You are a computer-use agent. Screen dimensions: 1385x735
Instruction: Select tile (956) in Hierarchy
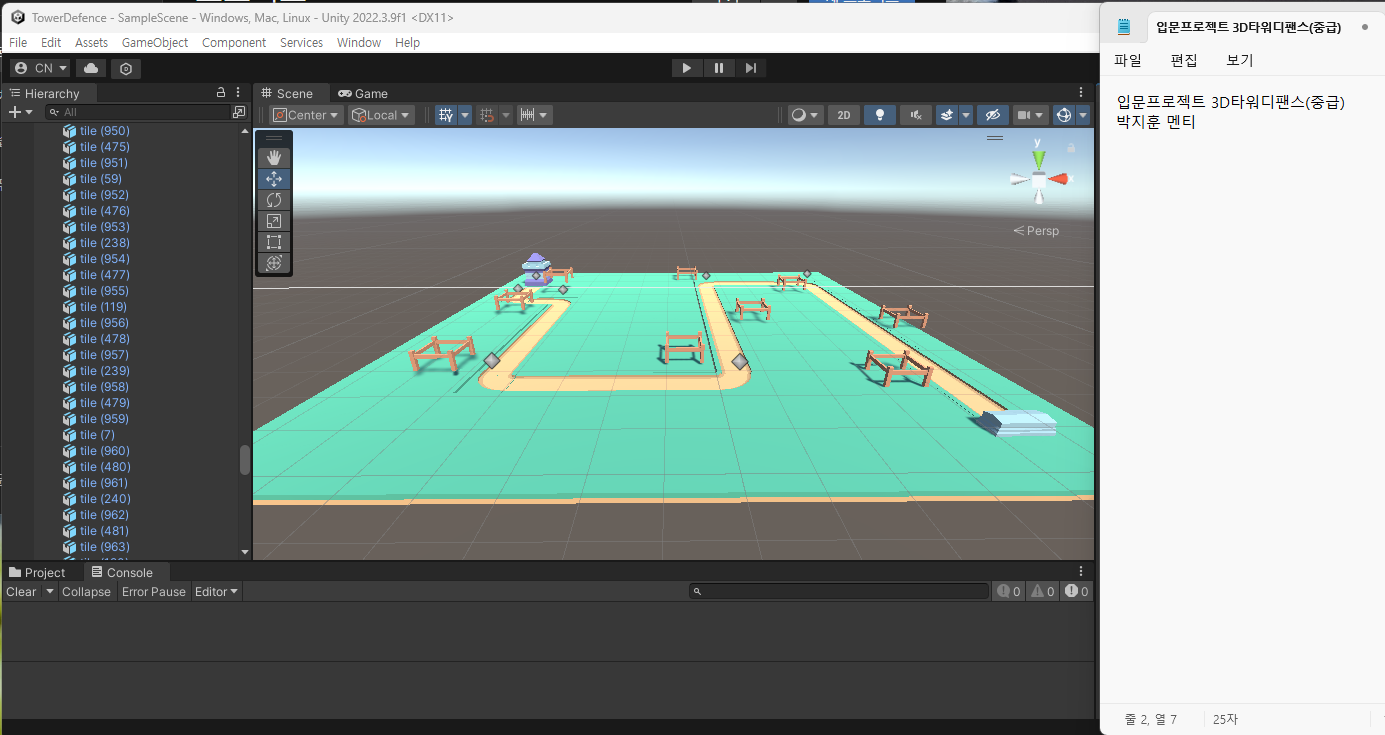coord(104,323)
